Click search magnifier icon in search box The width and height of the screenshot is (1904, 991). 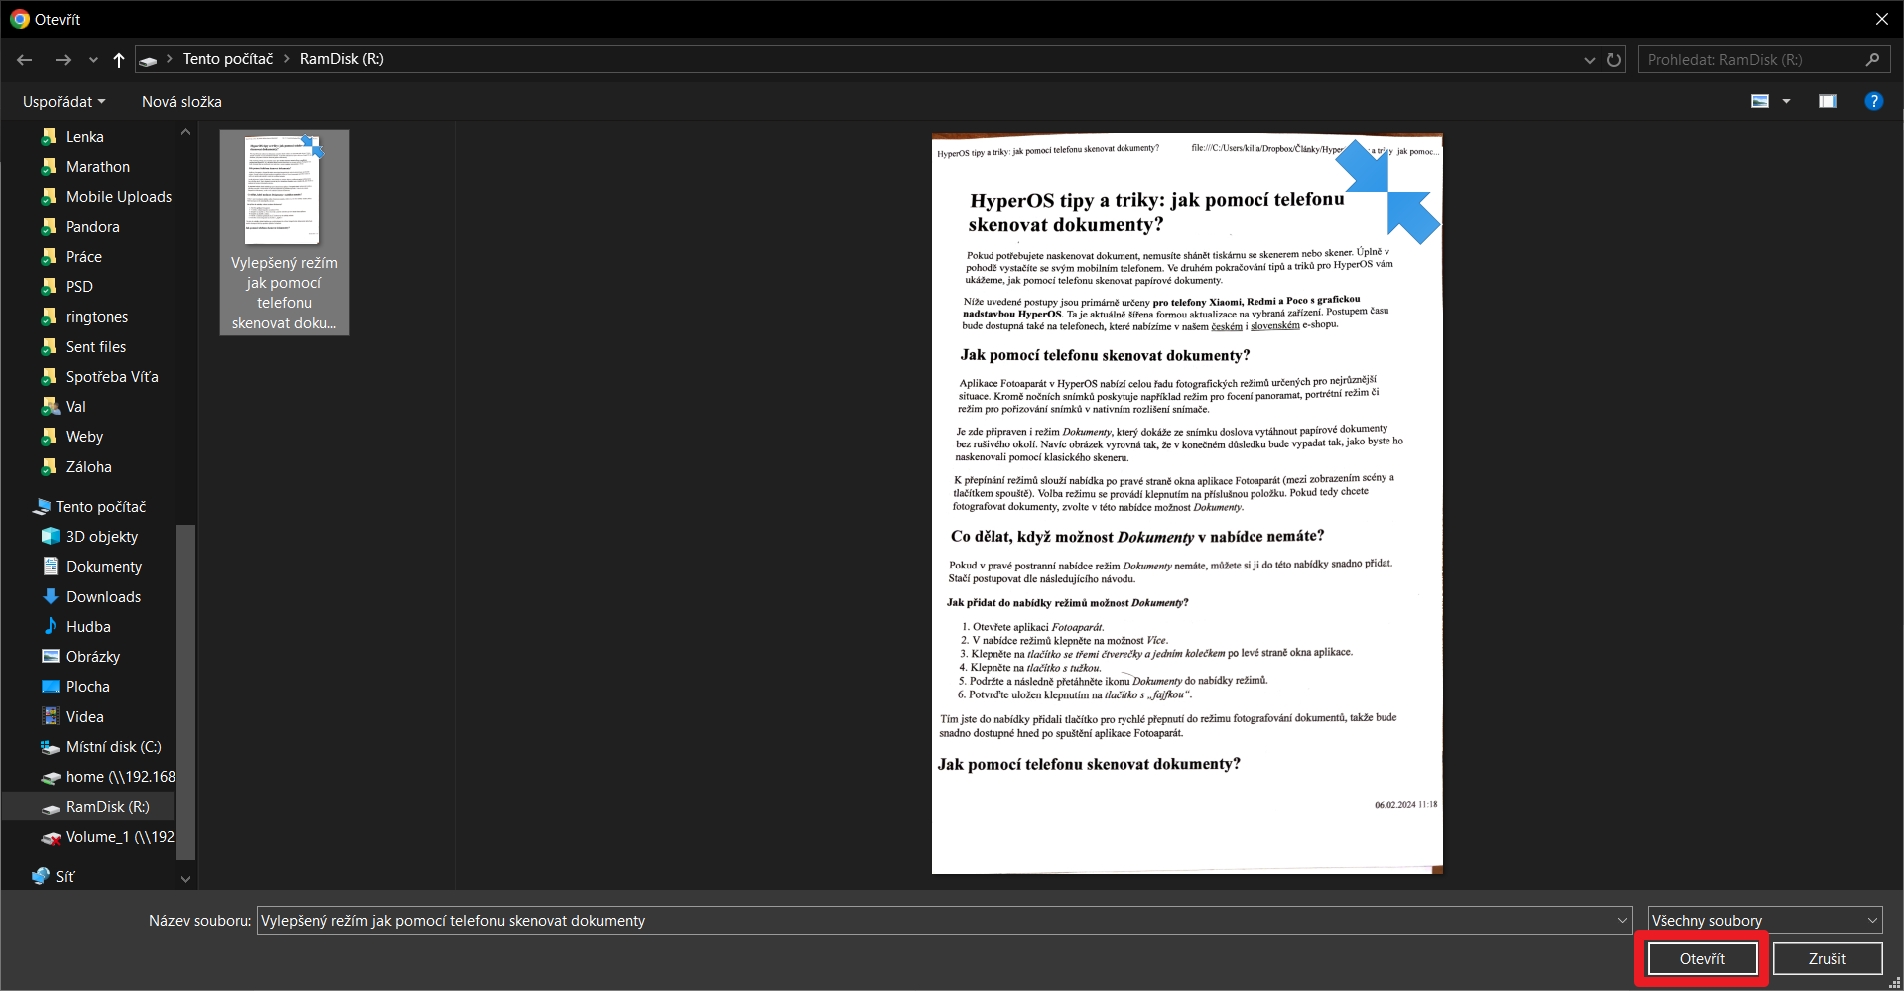click(x=1872, y=60)
